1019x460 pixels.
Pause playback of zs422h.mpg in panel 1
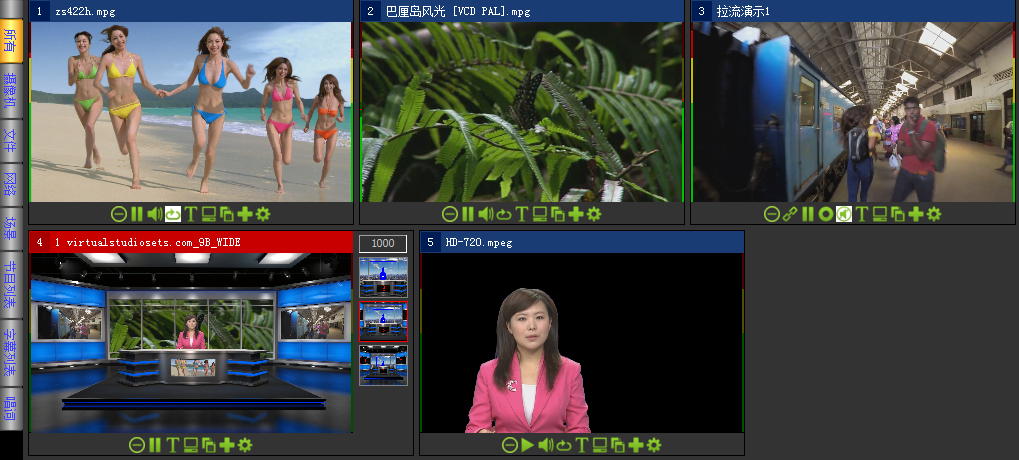click(137, 214)
